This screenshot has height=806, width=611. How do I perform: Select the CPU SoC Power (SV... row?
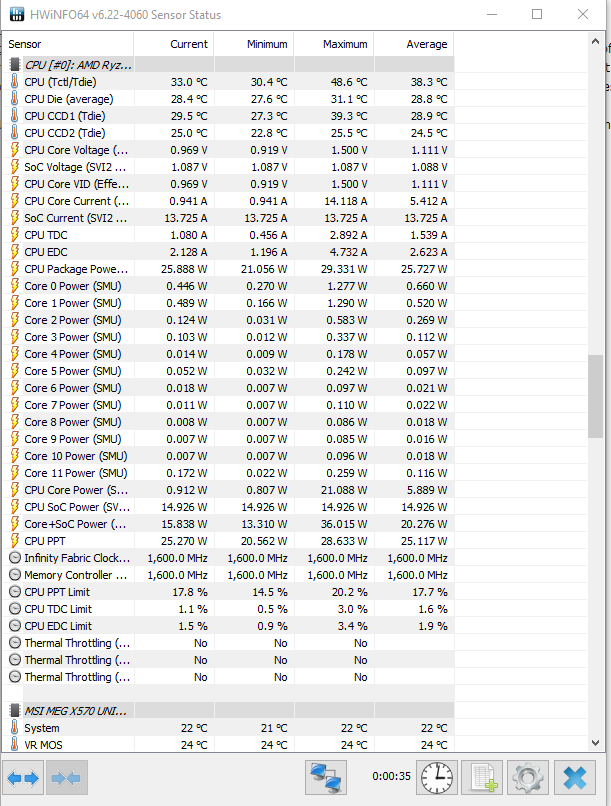click(229, 507)
